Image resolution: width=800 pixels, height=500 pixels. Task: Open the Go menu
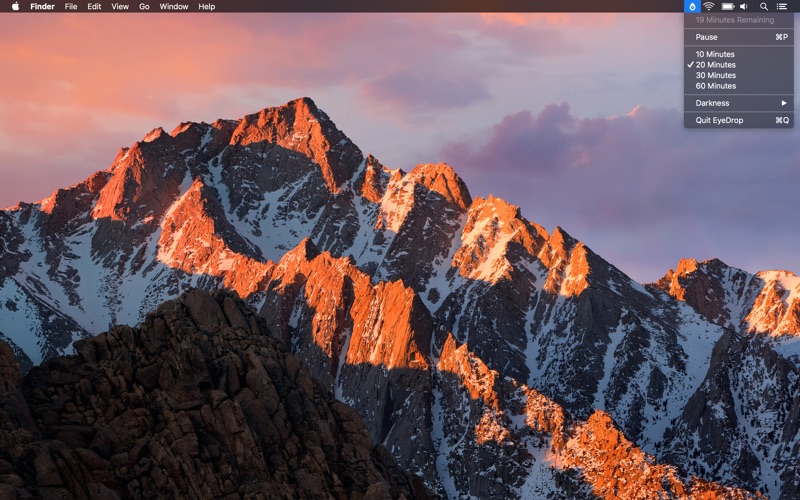(x=144, y=6)
